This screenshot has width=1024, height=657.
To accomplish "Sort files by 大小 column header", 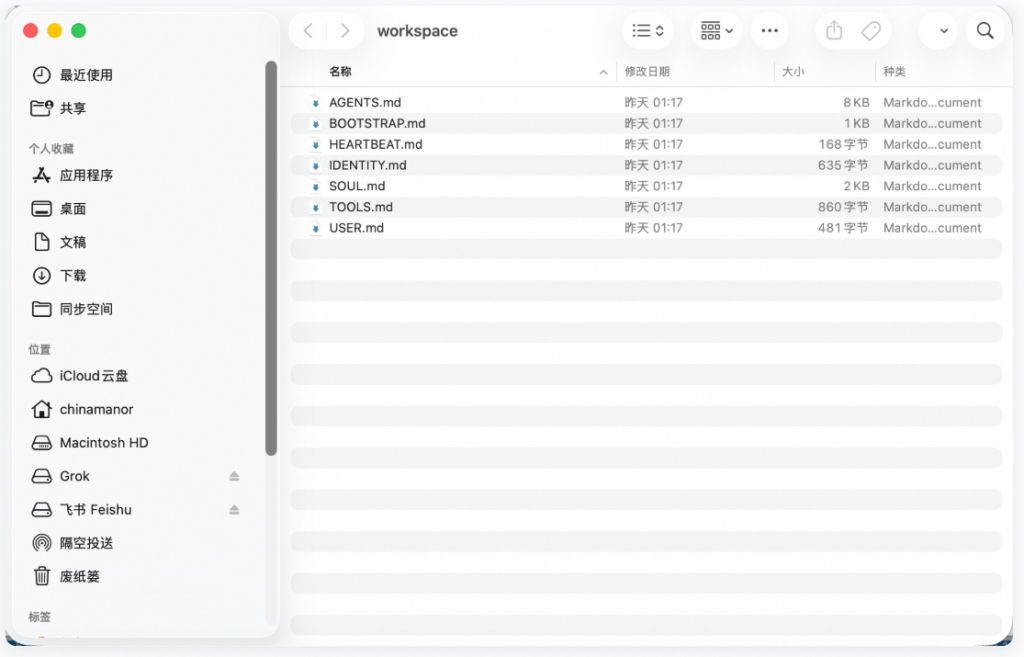I will (x=793, y=72).
